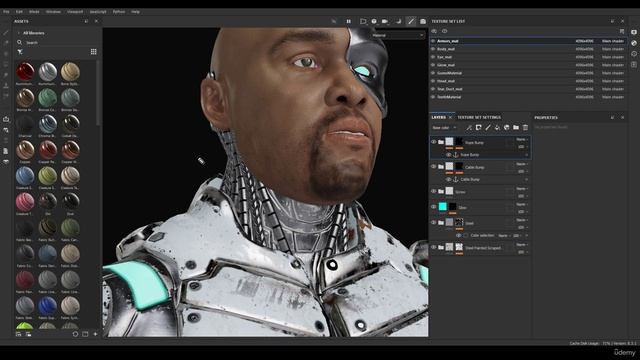Toggle visibility of the Color selection effect

[458, 236]
